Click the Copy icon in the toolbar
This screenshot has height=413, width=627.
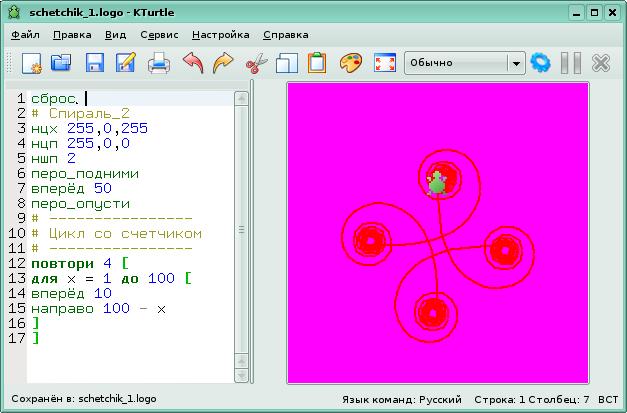pos(287,63)
